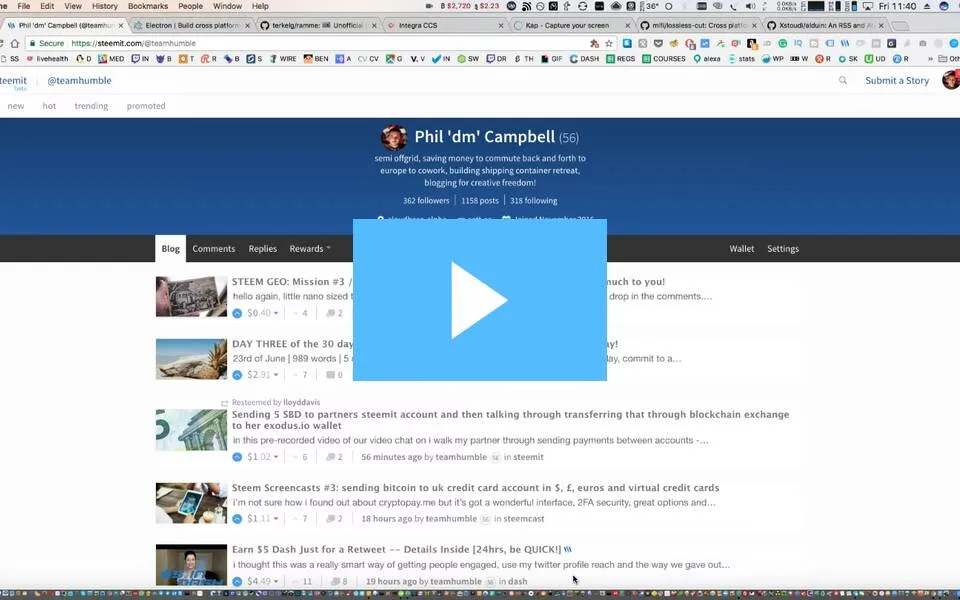Open the user avatar menu beside Submit a Story

click(x=951, y=80)
